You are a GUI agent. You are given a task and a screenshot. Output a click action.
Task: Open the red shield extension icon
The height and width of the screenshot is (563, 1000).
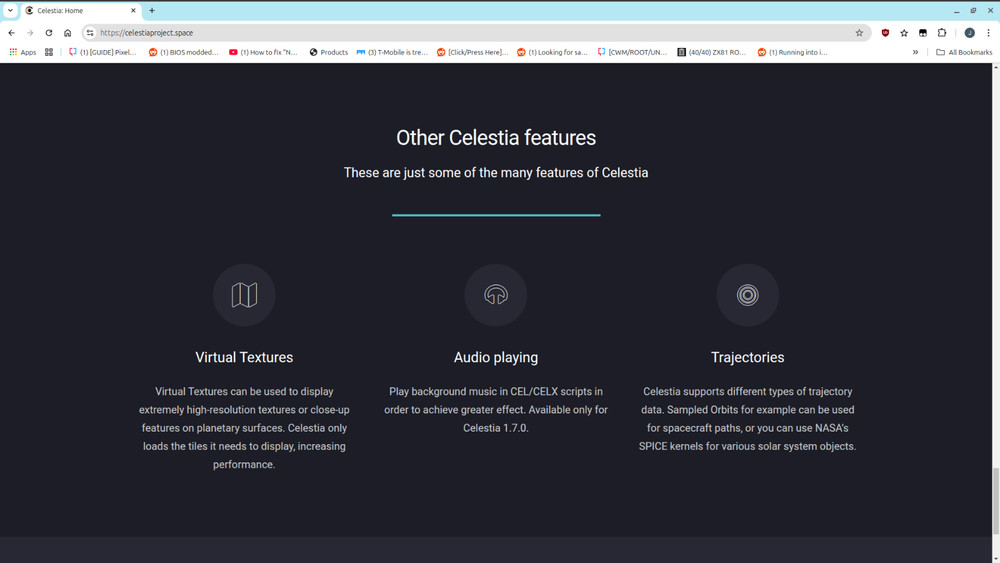point(885,33)
